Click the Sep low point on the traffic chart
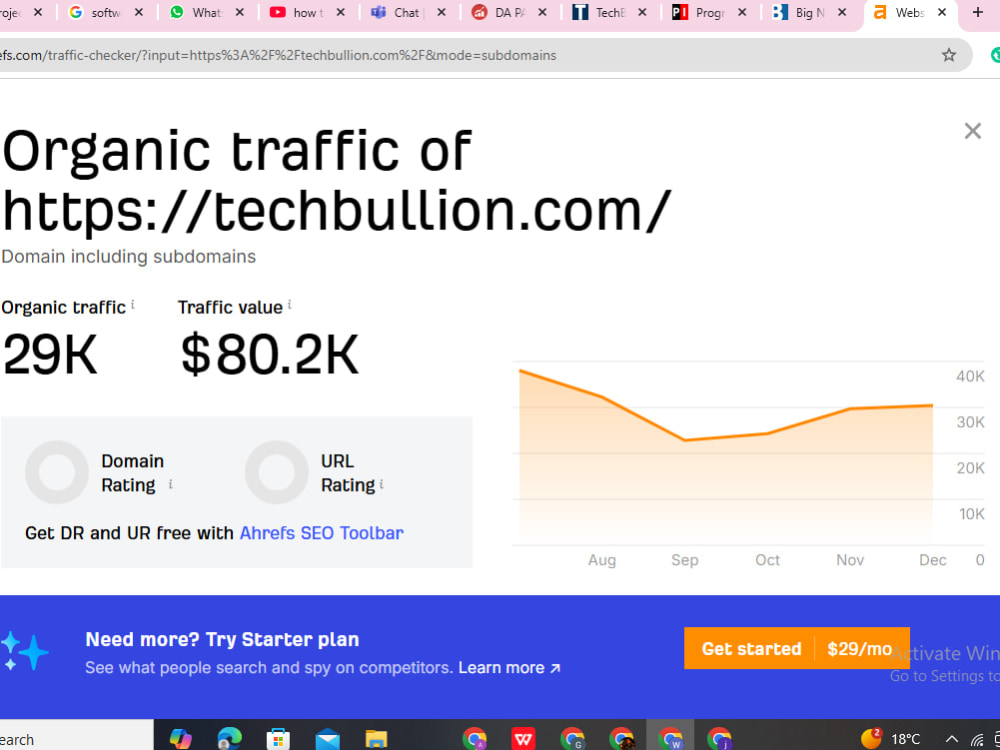The width and height of the screenshot is (1000, 750). pyautogui.click(x=684, y=440)
